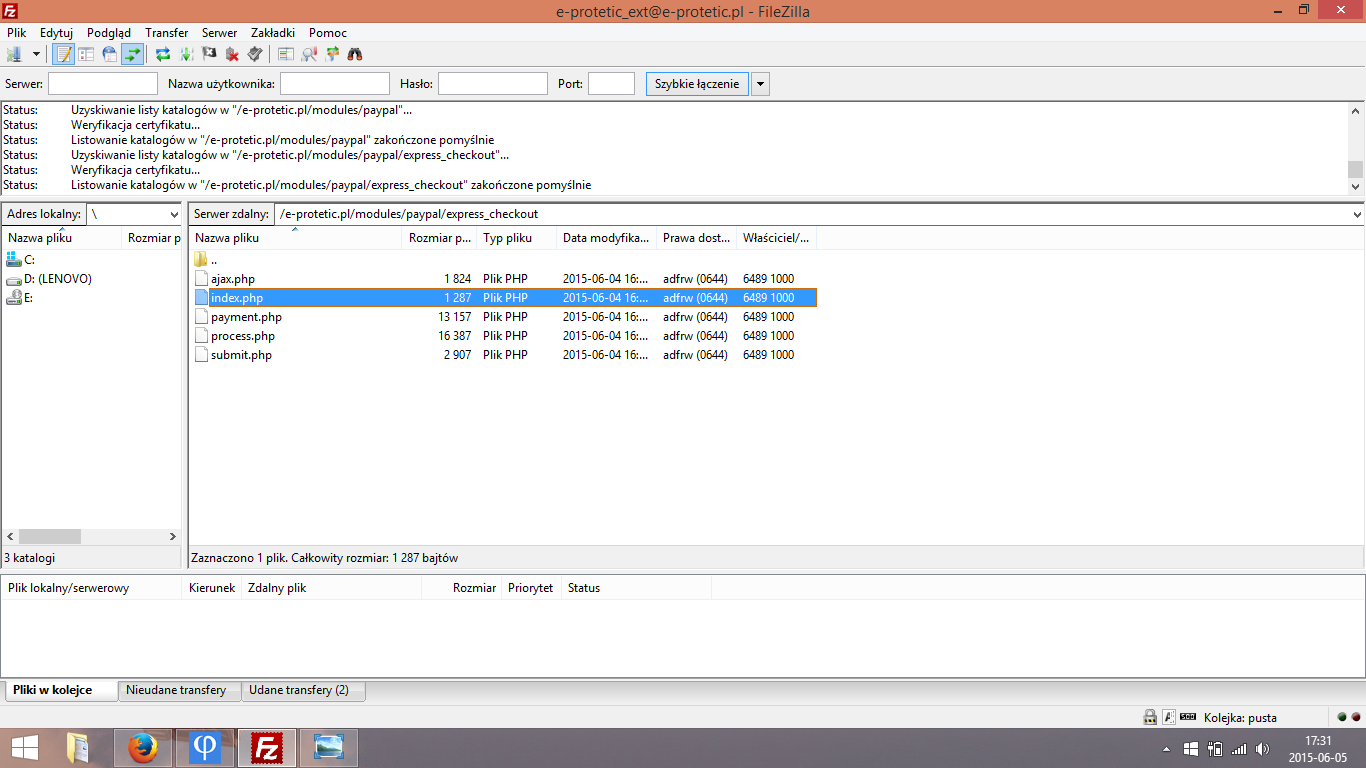Open the volume control in system tray

tap(1263, 748)
